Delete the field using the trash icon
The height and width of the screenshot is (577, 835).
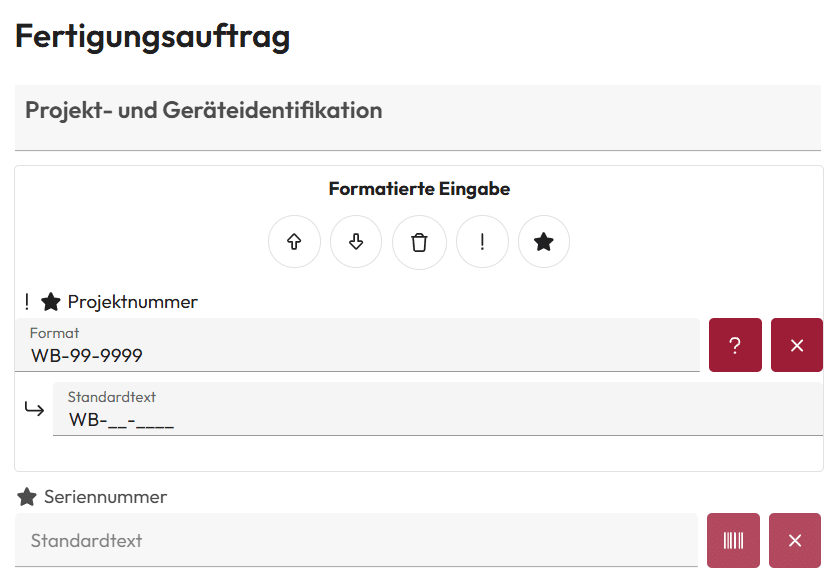419,241
